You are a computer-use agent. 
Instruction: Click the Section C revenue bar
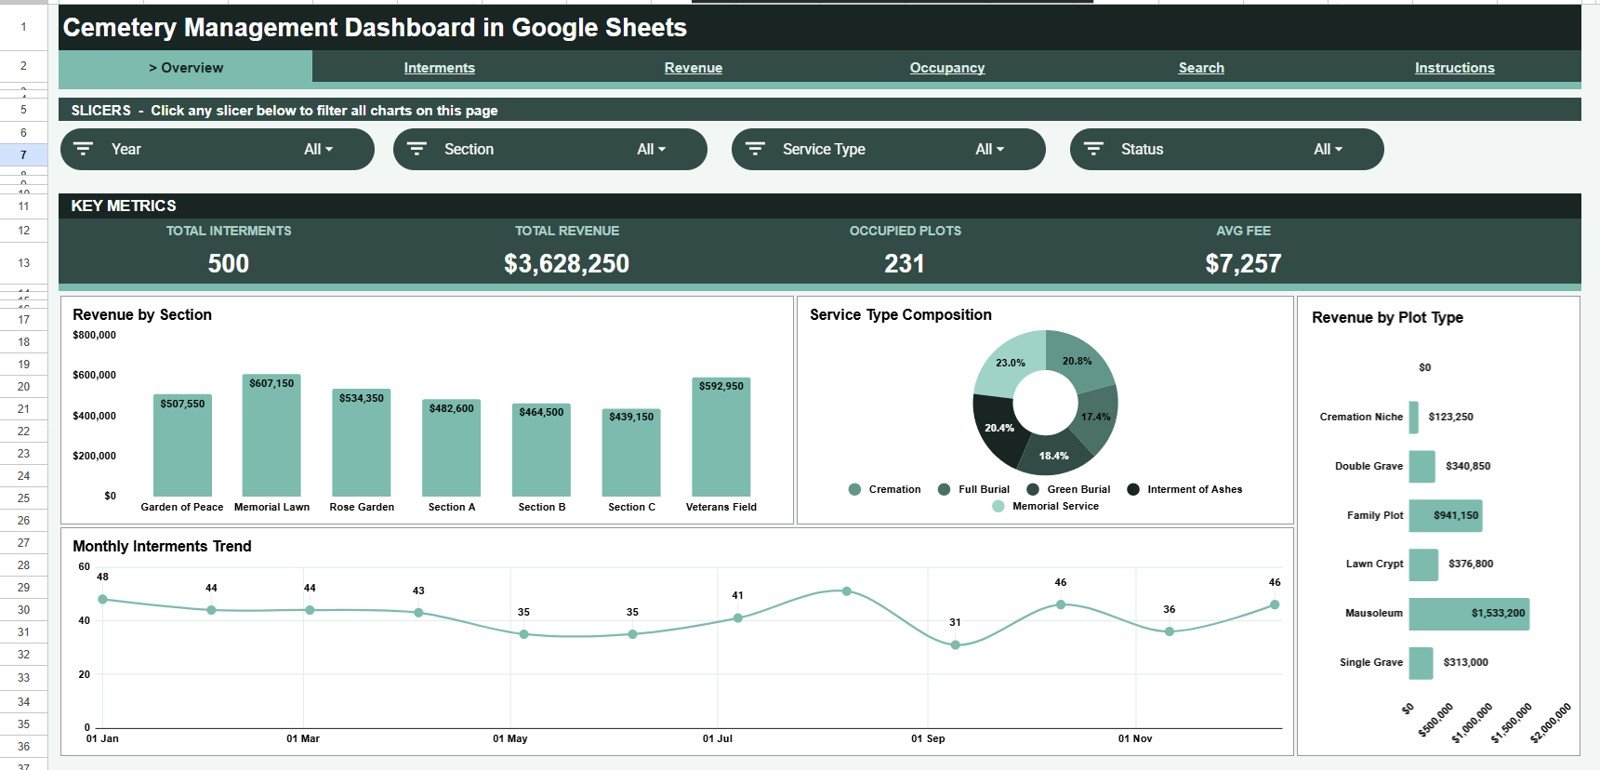click(631, 452)
